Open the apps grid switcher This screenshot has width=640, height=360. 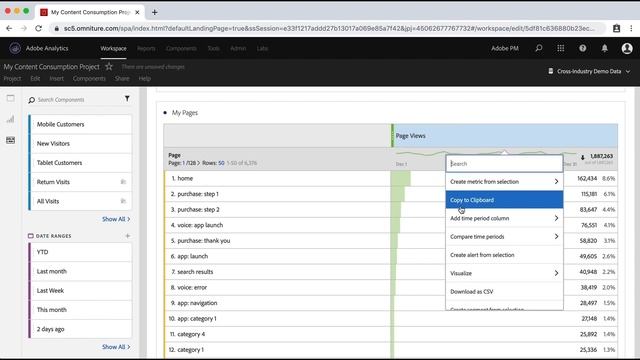coord(561,48)
